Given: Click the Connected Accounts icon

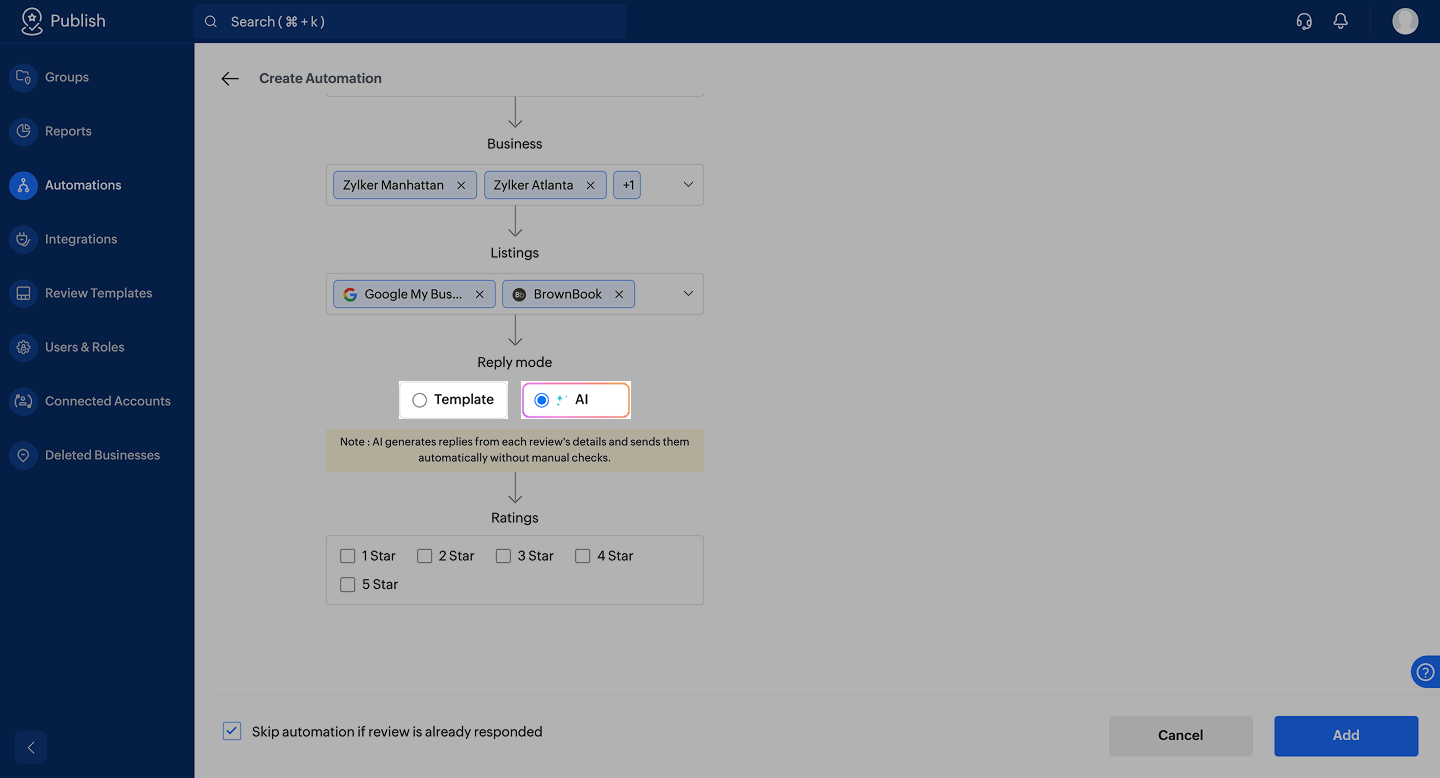Looking at the screenshot, I should [x=23, y=401].
